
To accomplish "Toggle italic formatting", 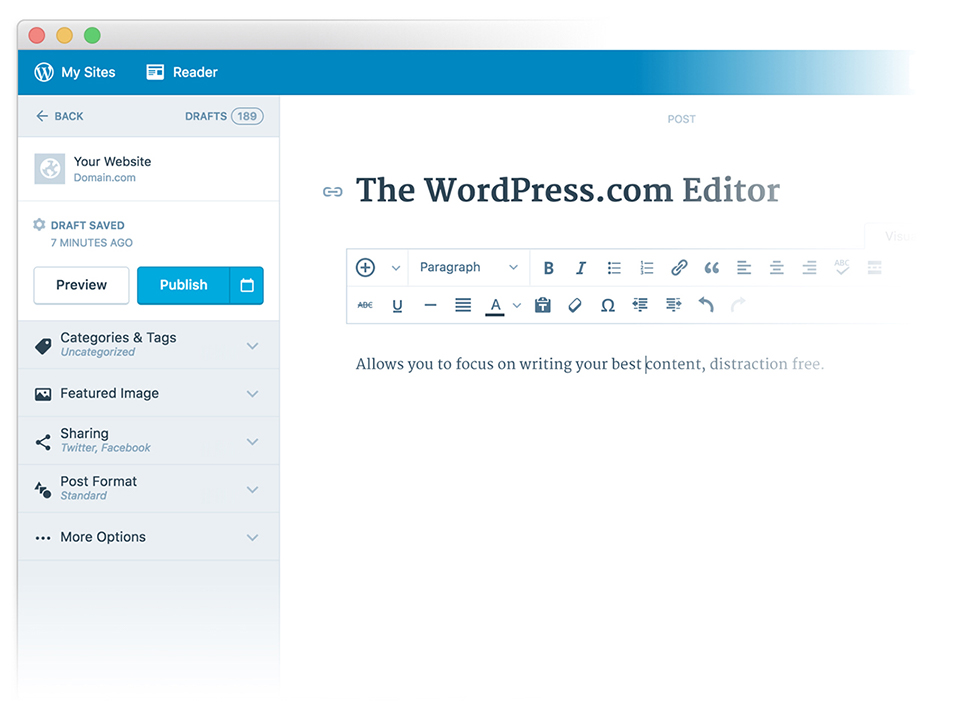I will point(581,268).
